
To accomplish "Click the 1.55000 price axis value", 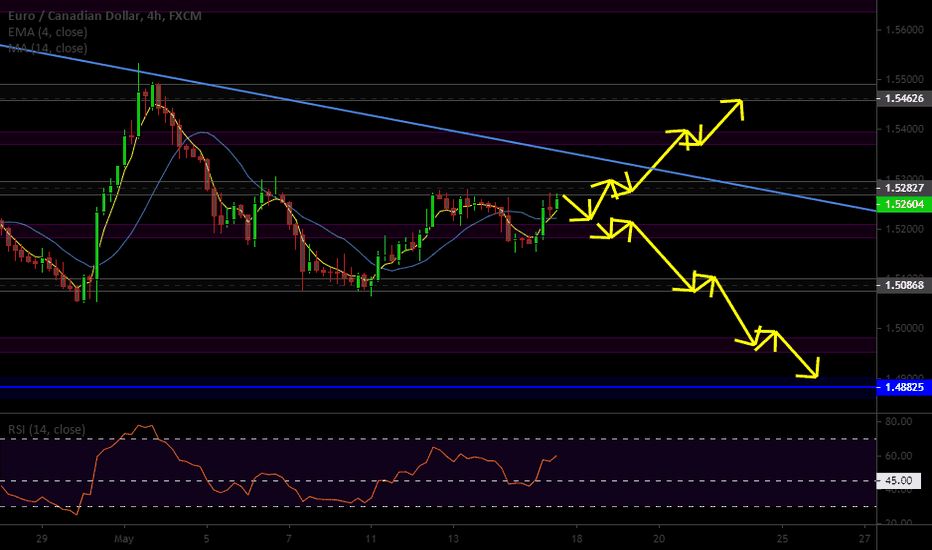I will point(904,79).
